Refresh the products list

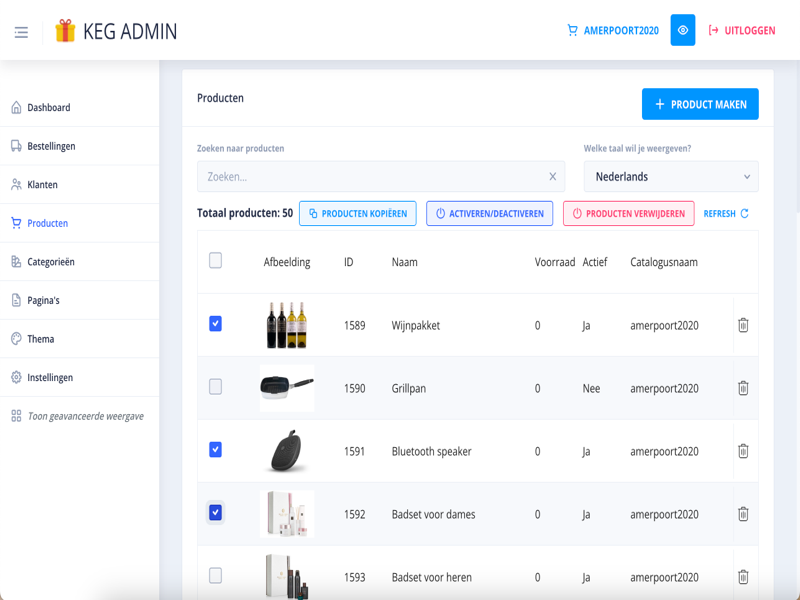(x=726, y=213)
